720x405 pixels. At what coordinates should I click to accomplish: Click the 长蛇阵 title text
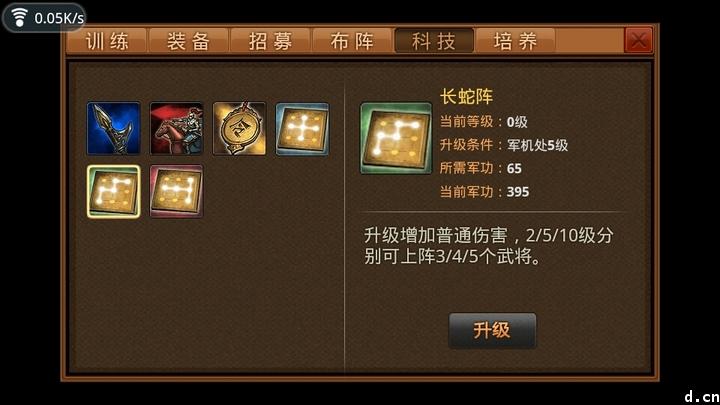coord(466,96)
